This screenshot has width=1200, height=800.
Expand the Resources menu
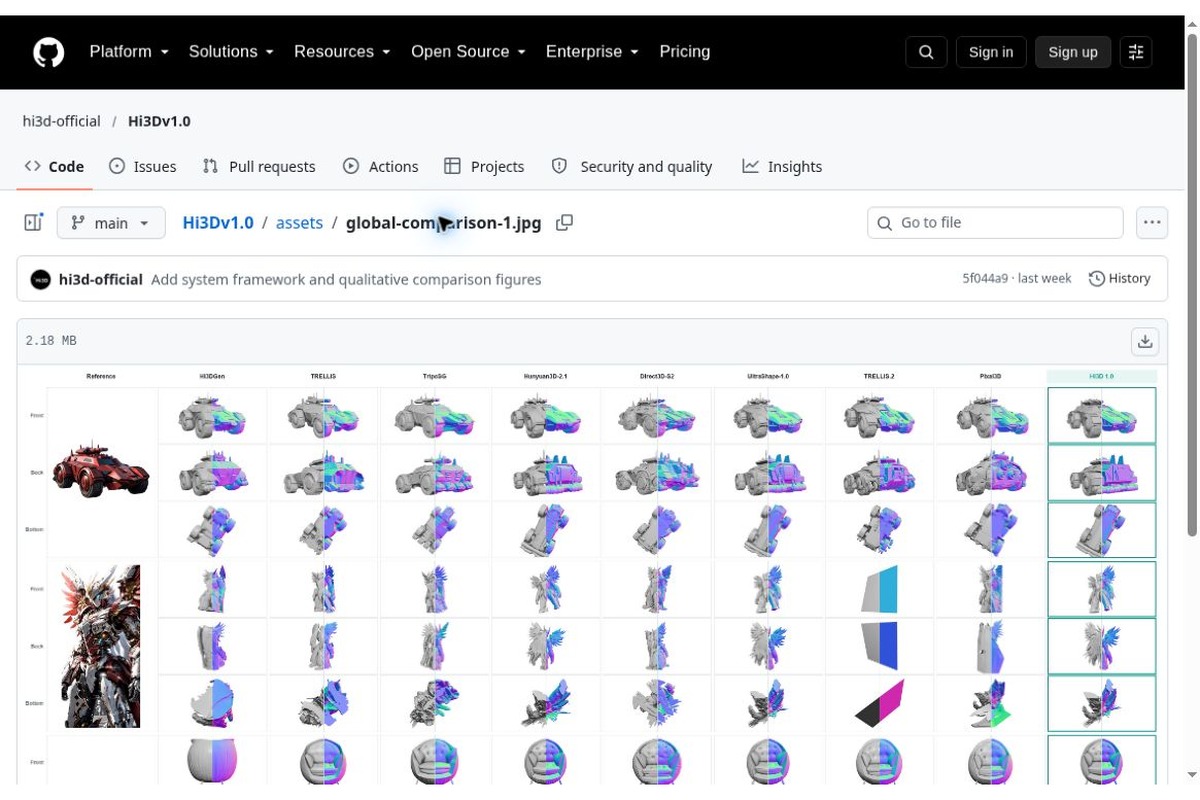(x=342, y=52)
